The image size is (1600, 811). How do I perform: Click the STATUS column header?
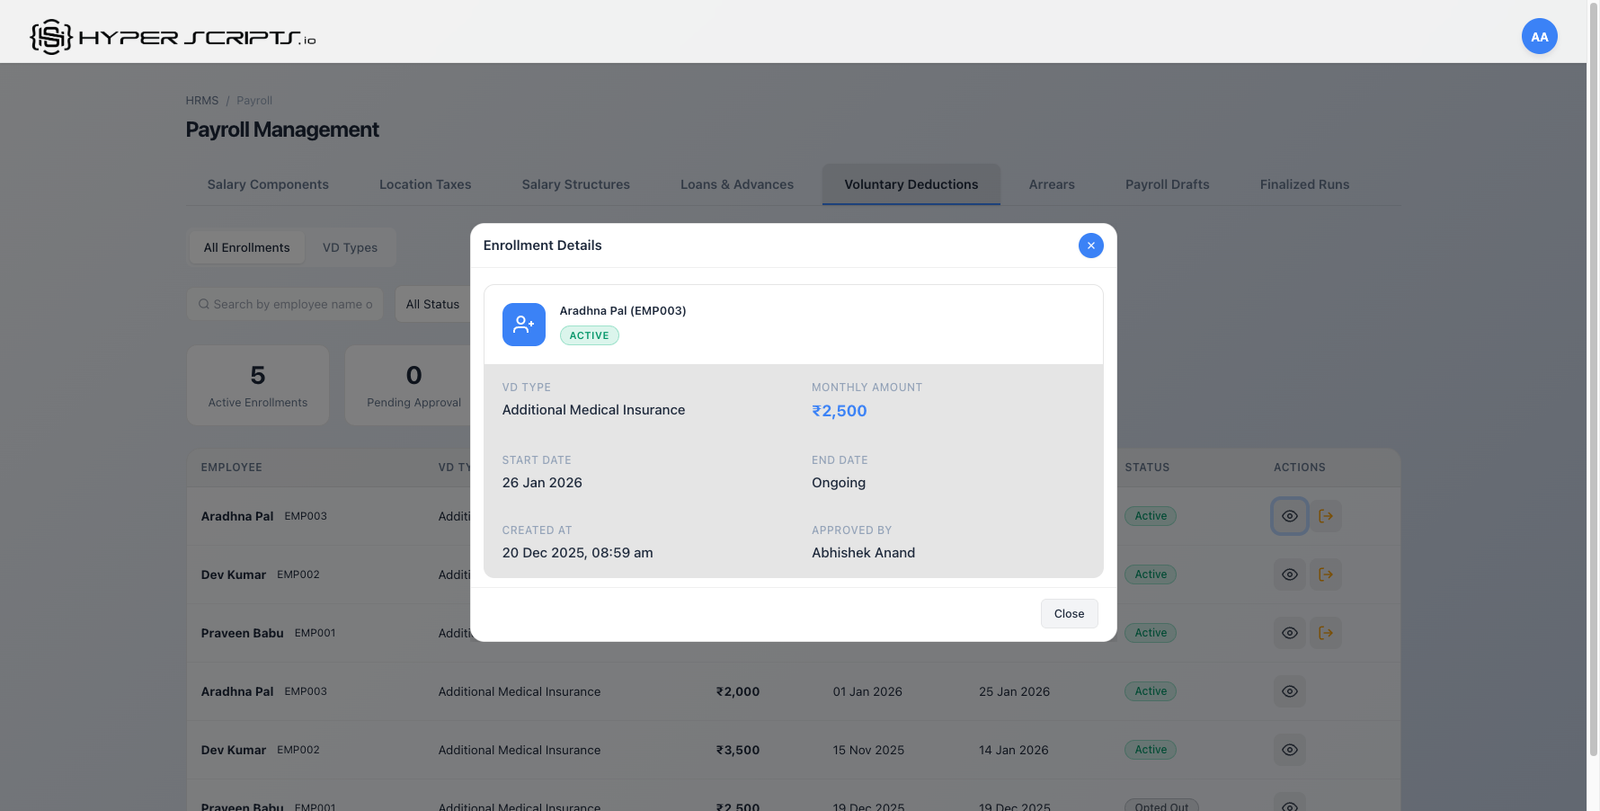[x=1147, y=468]
